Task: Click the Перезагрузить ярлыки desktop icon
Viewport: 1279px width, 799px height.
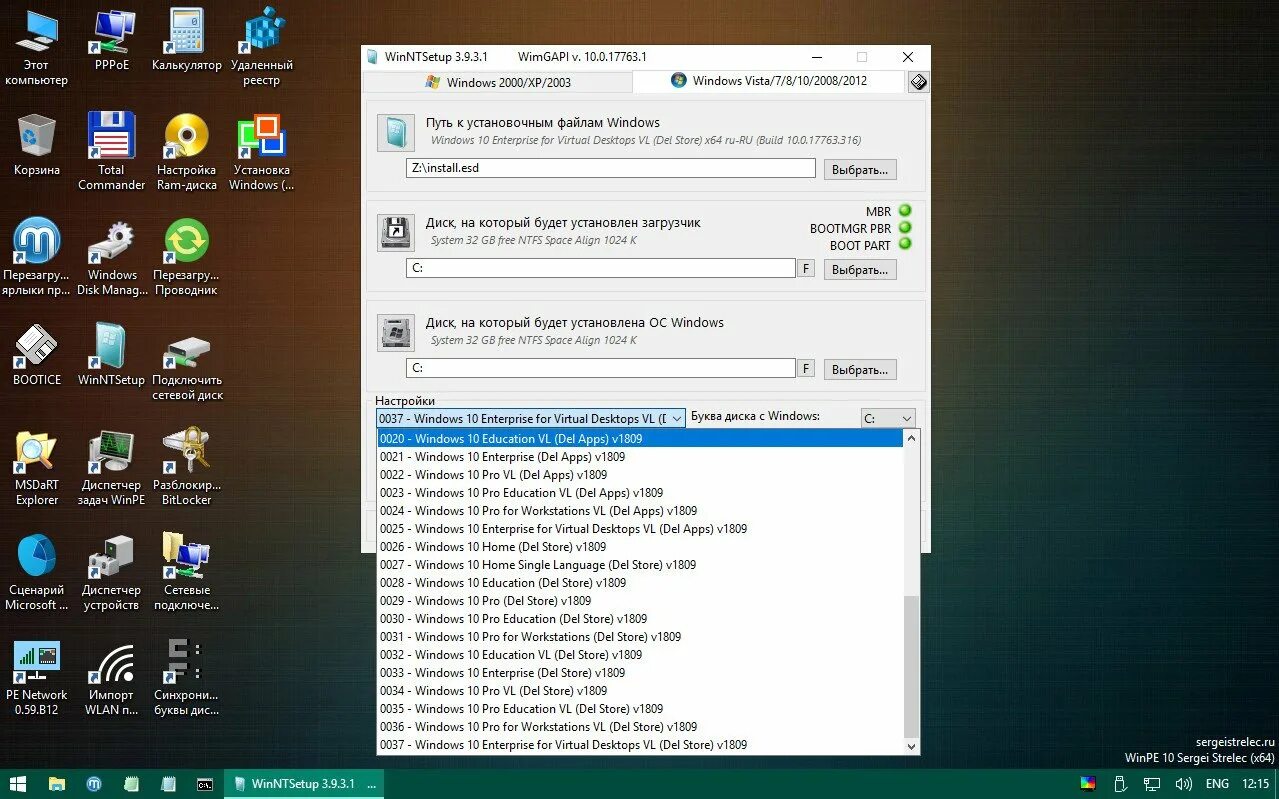Action: pyautogui.click(x=37, y=257)
